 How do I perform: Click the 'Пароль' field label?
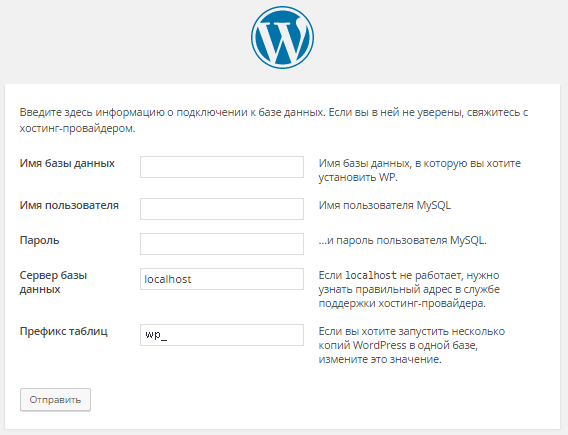pos(39,240)
